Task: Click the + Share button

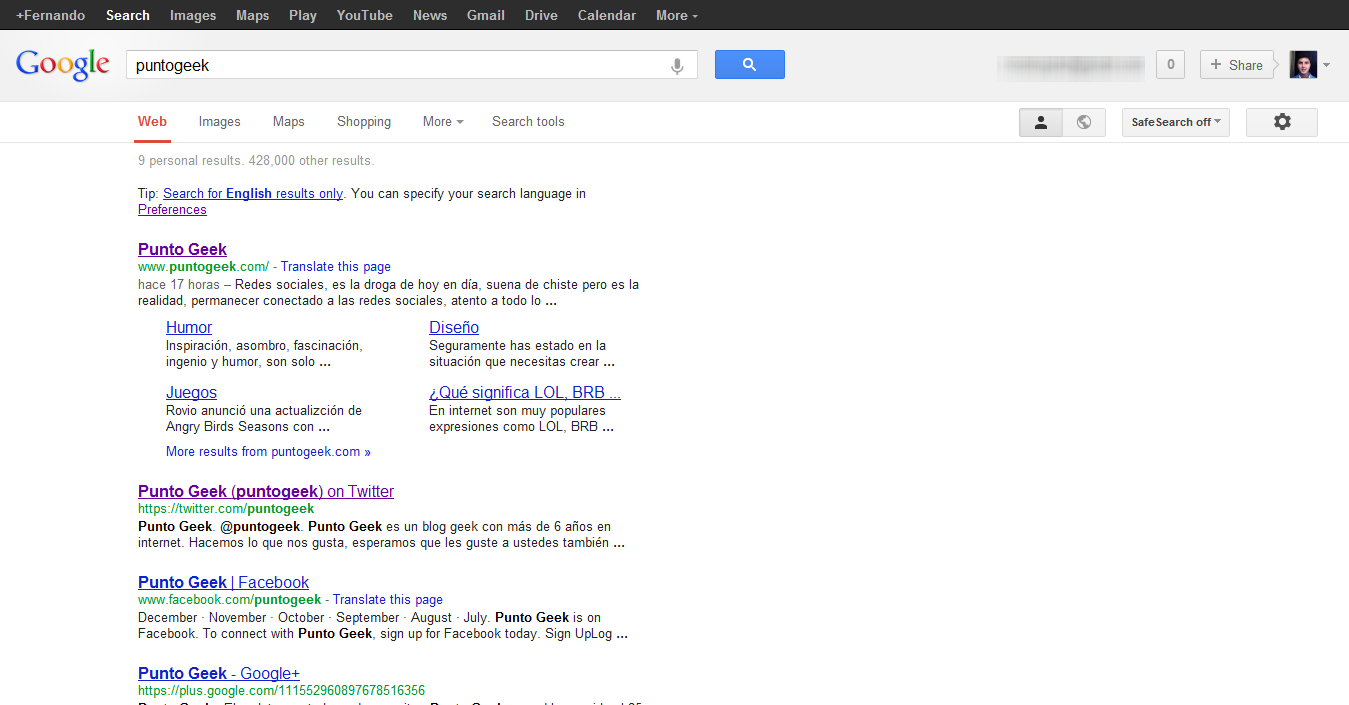Action: pos(1236,65)
